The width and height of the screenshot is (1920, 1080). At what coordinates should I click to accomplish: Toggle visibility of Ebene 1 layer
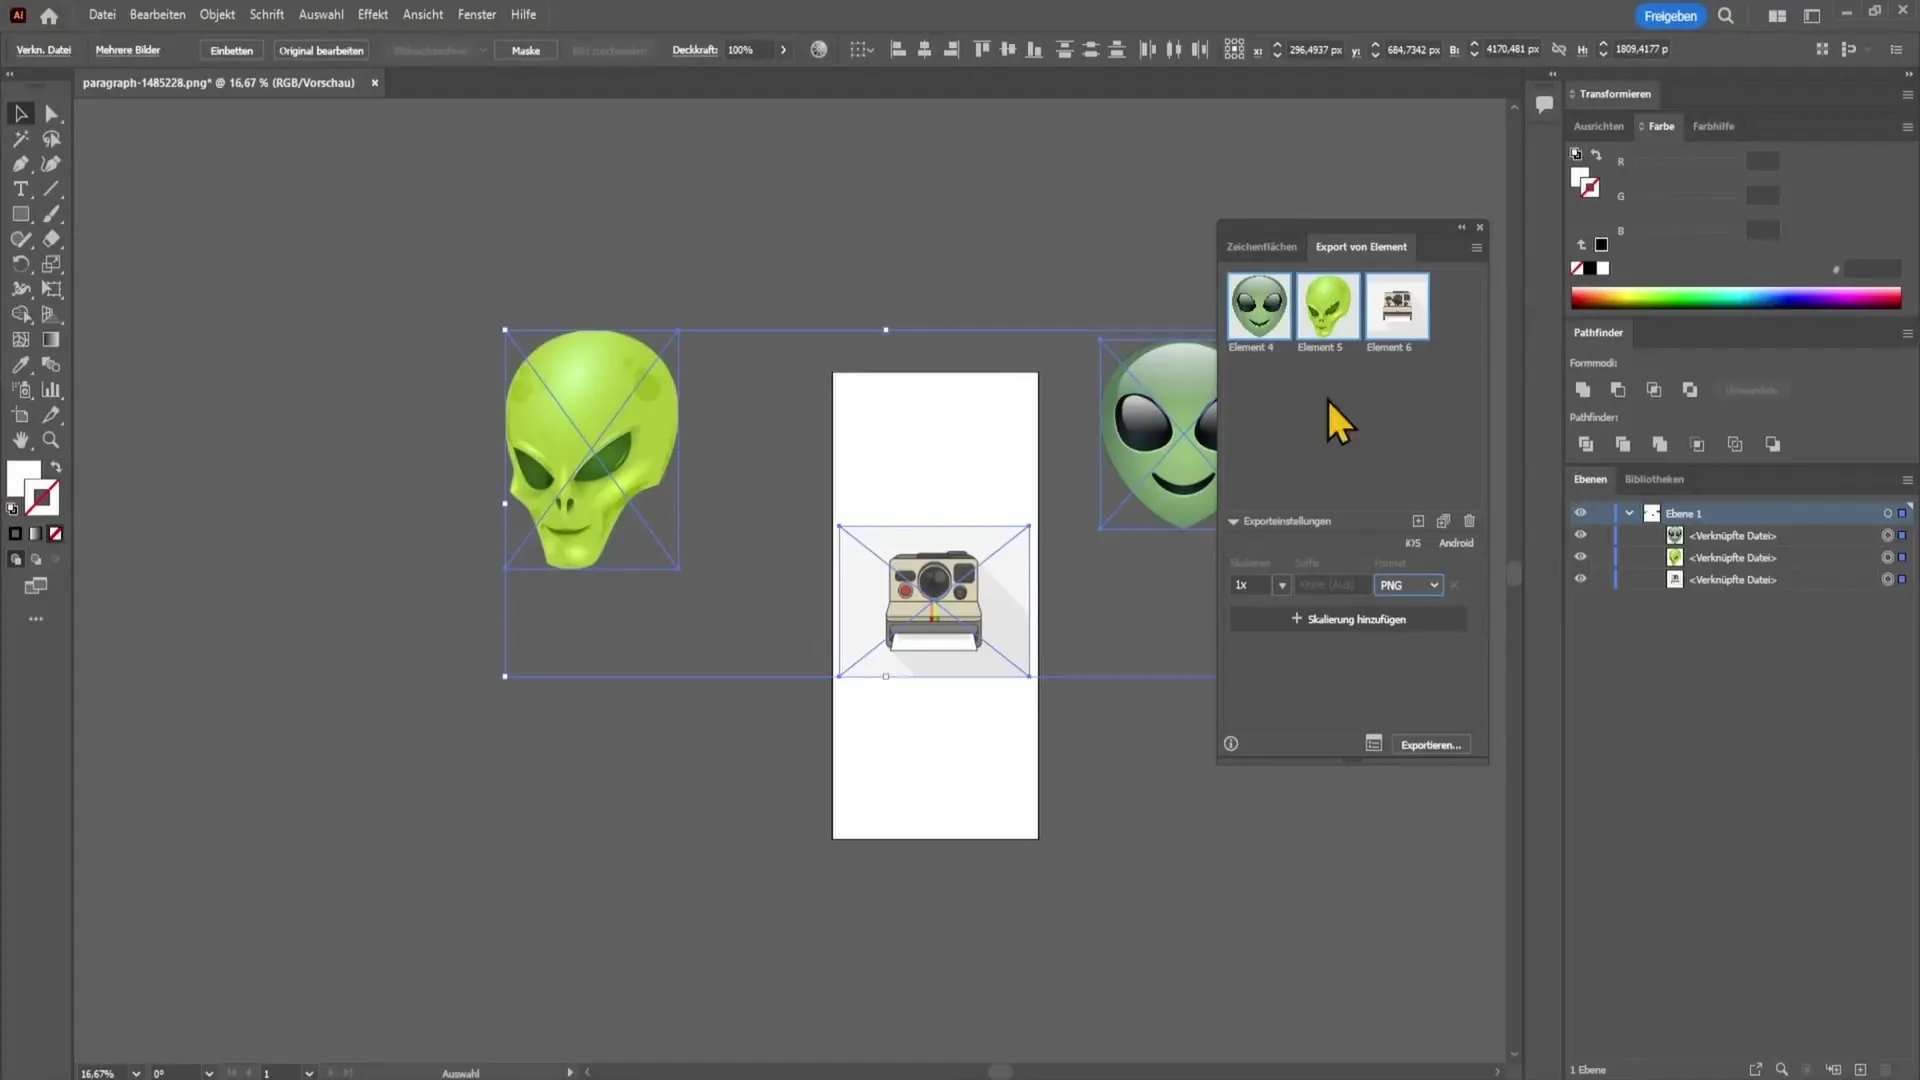tap(1580, 513)
